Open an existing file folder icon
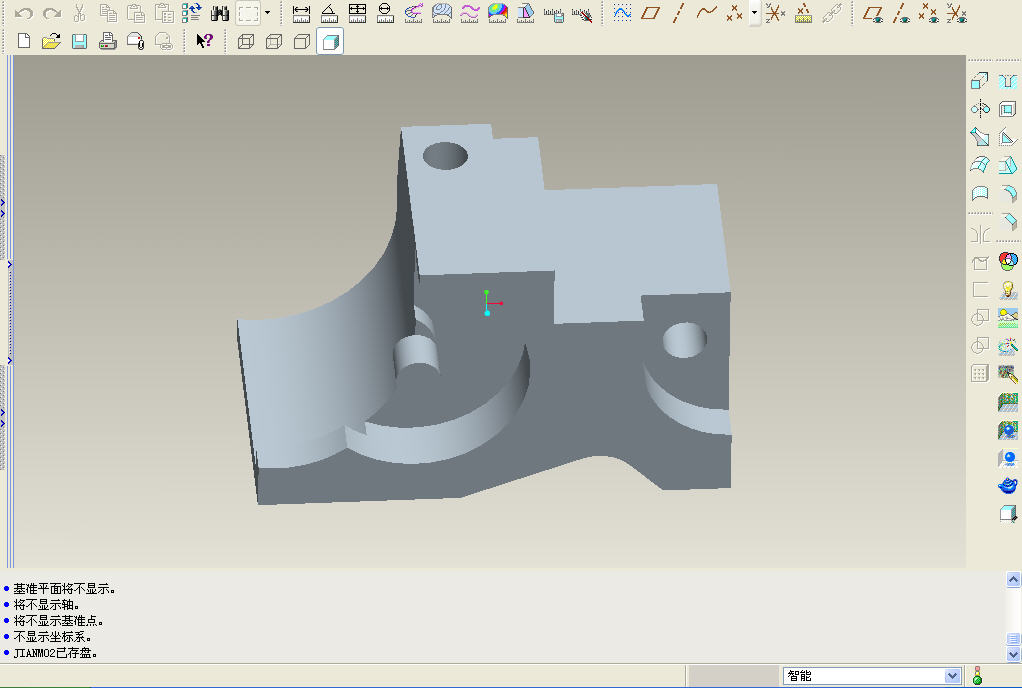 tap(51, 41)
